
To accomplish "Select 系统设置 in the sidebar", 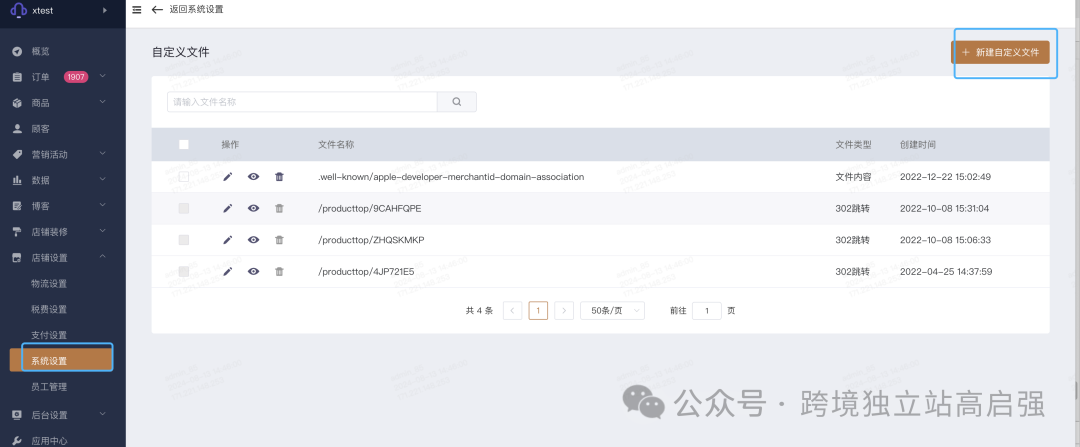I will 60,361.
